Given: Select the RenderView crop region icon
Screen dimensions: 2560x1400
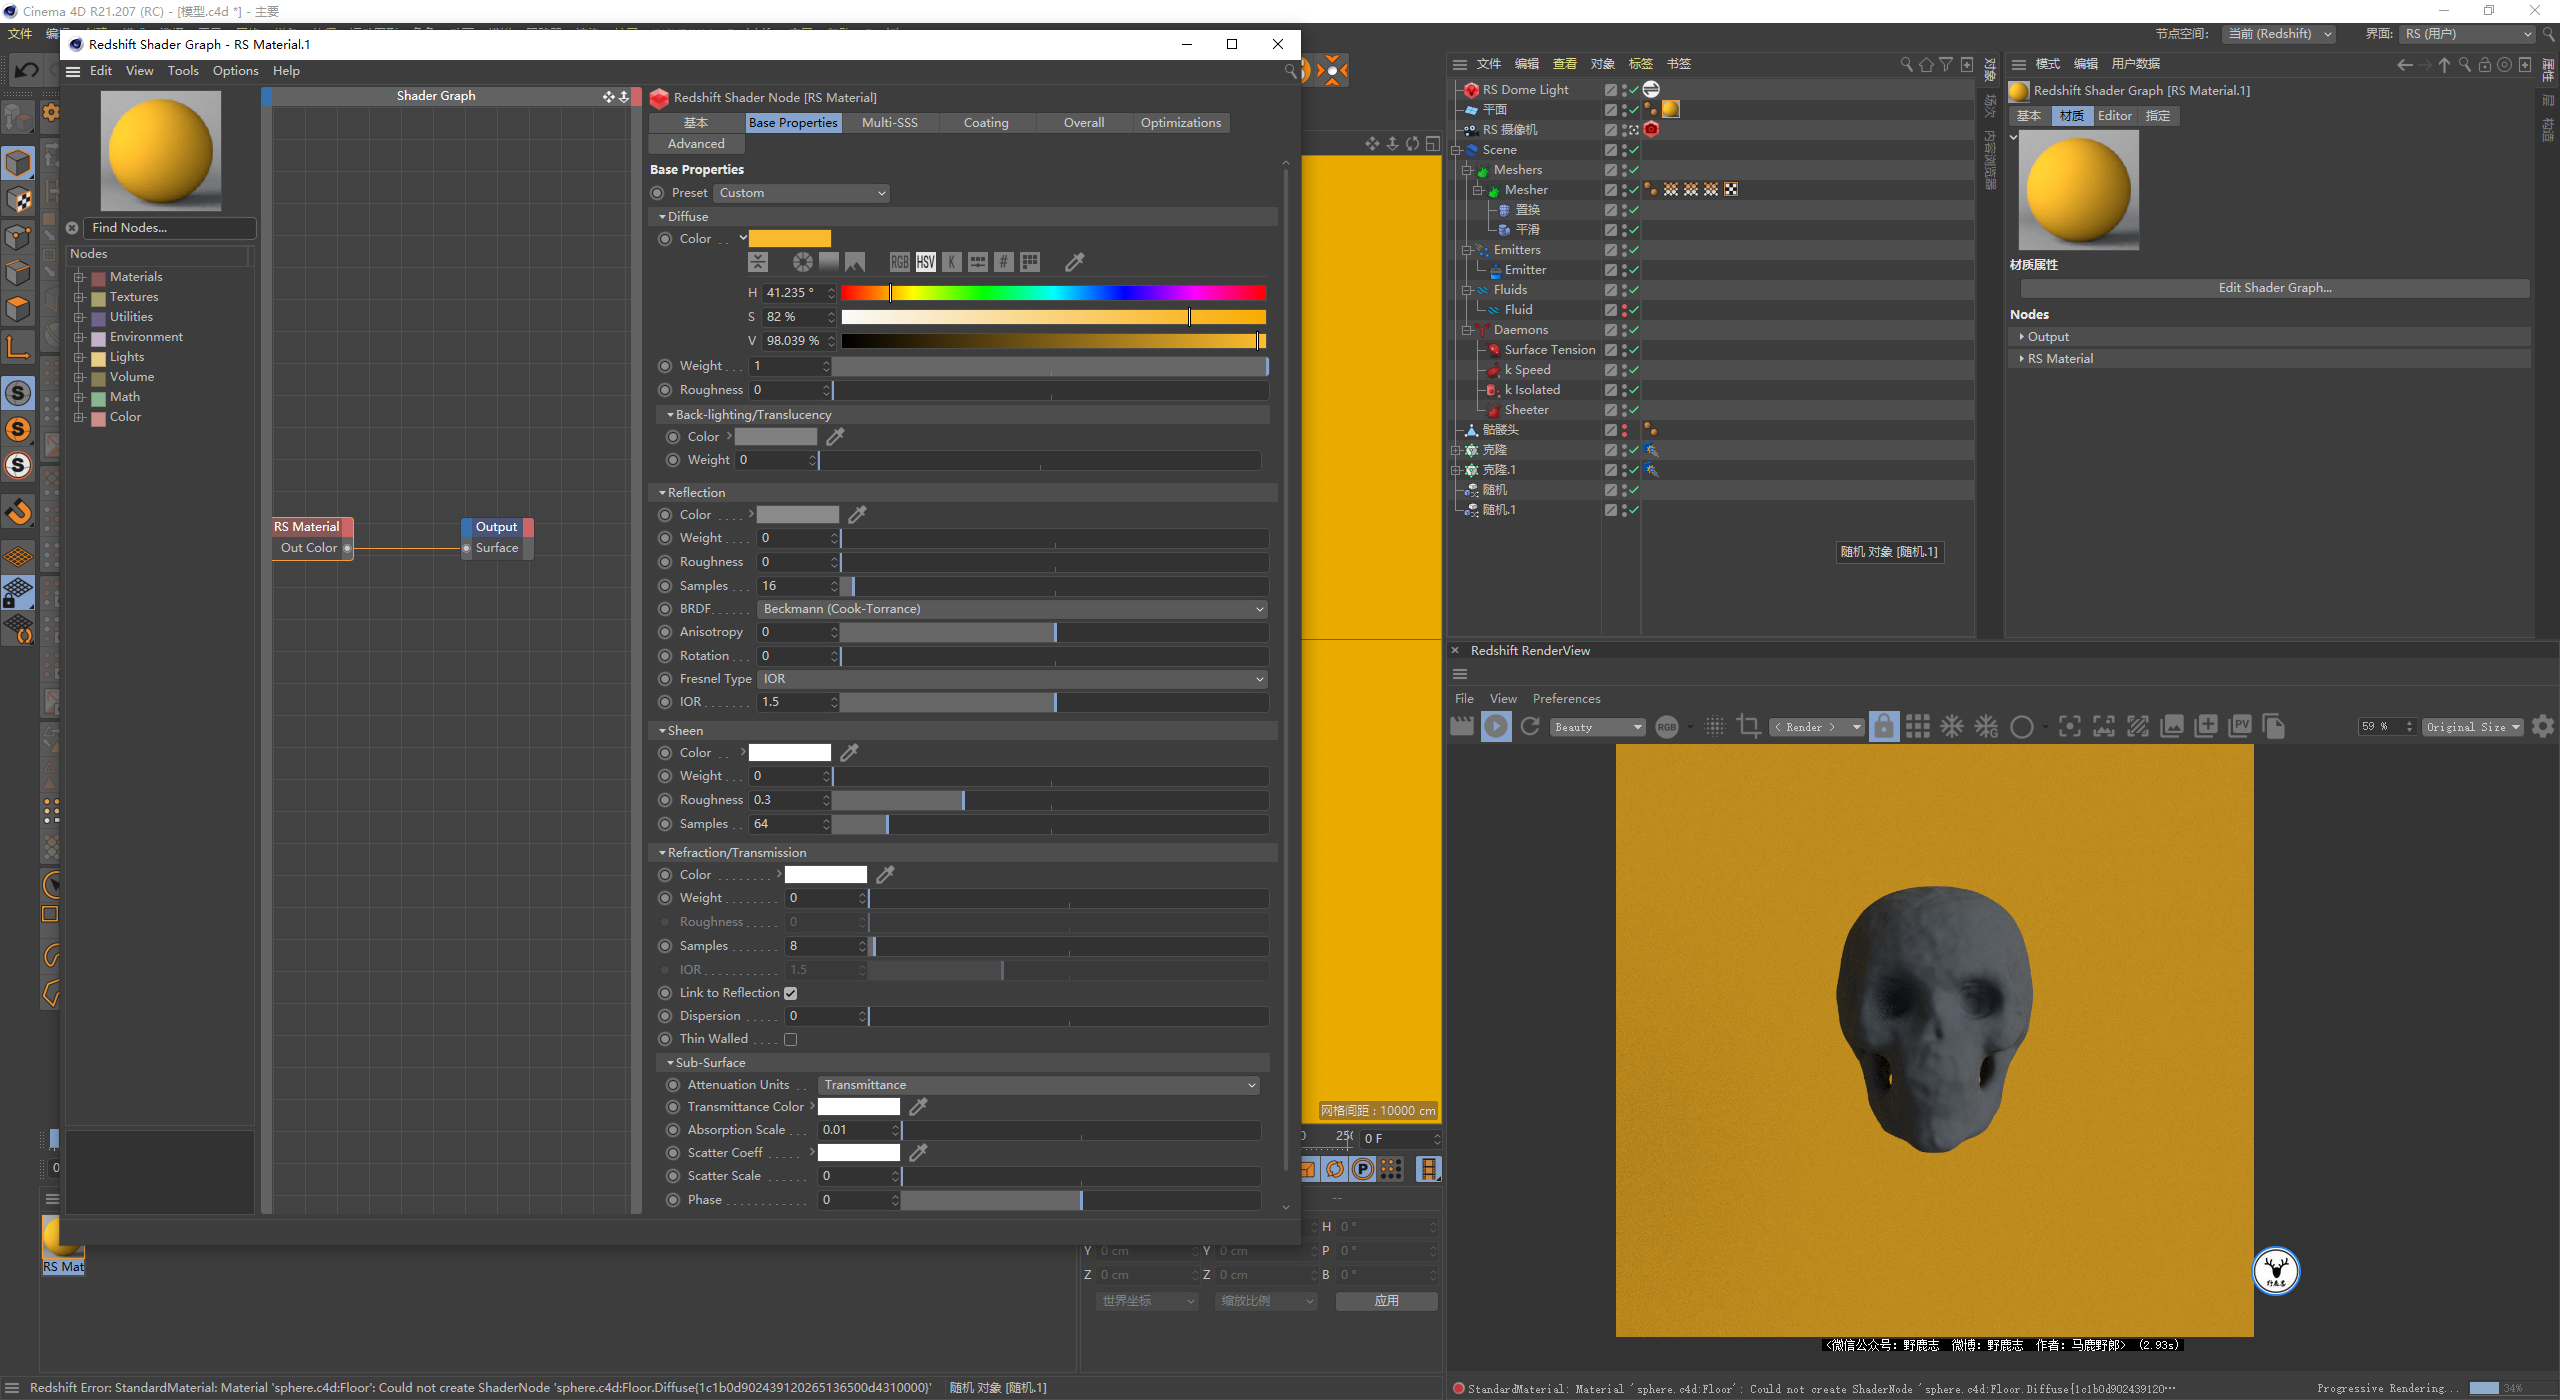Looking at the screenshot, I should (1749, 727).
